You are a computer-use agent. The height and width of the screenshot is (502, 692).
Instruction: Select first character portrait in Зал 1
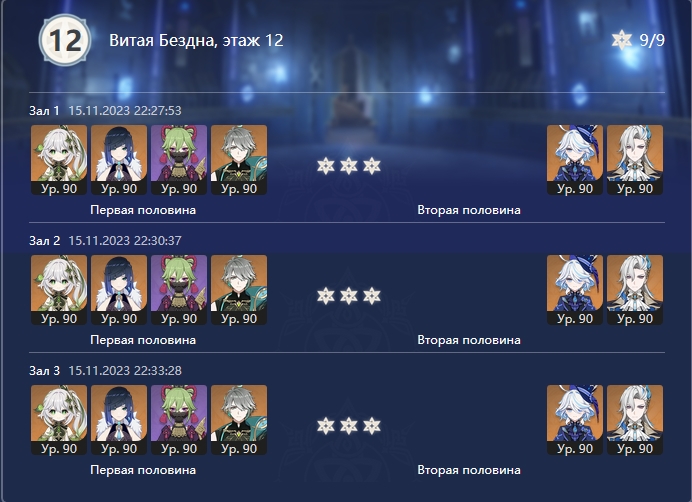[x=59, y=160]
